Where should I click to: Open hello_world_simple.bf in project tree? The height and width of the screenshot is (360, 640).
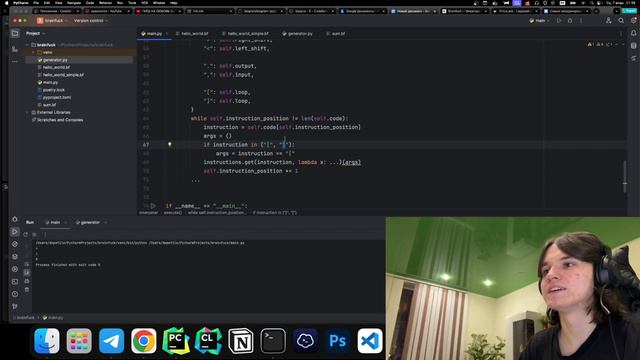pos(63,75)
